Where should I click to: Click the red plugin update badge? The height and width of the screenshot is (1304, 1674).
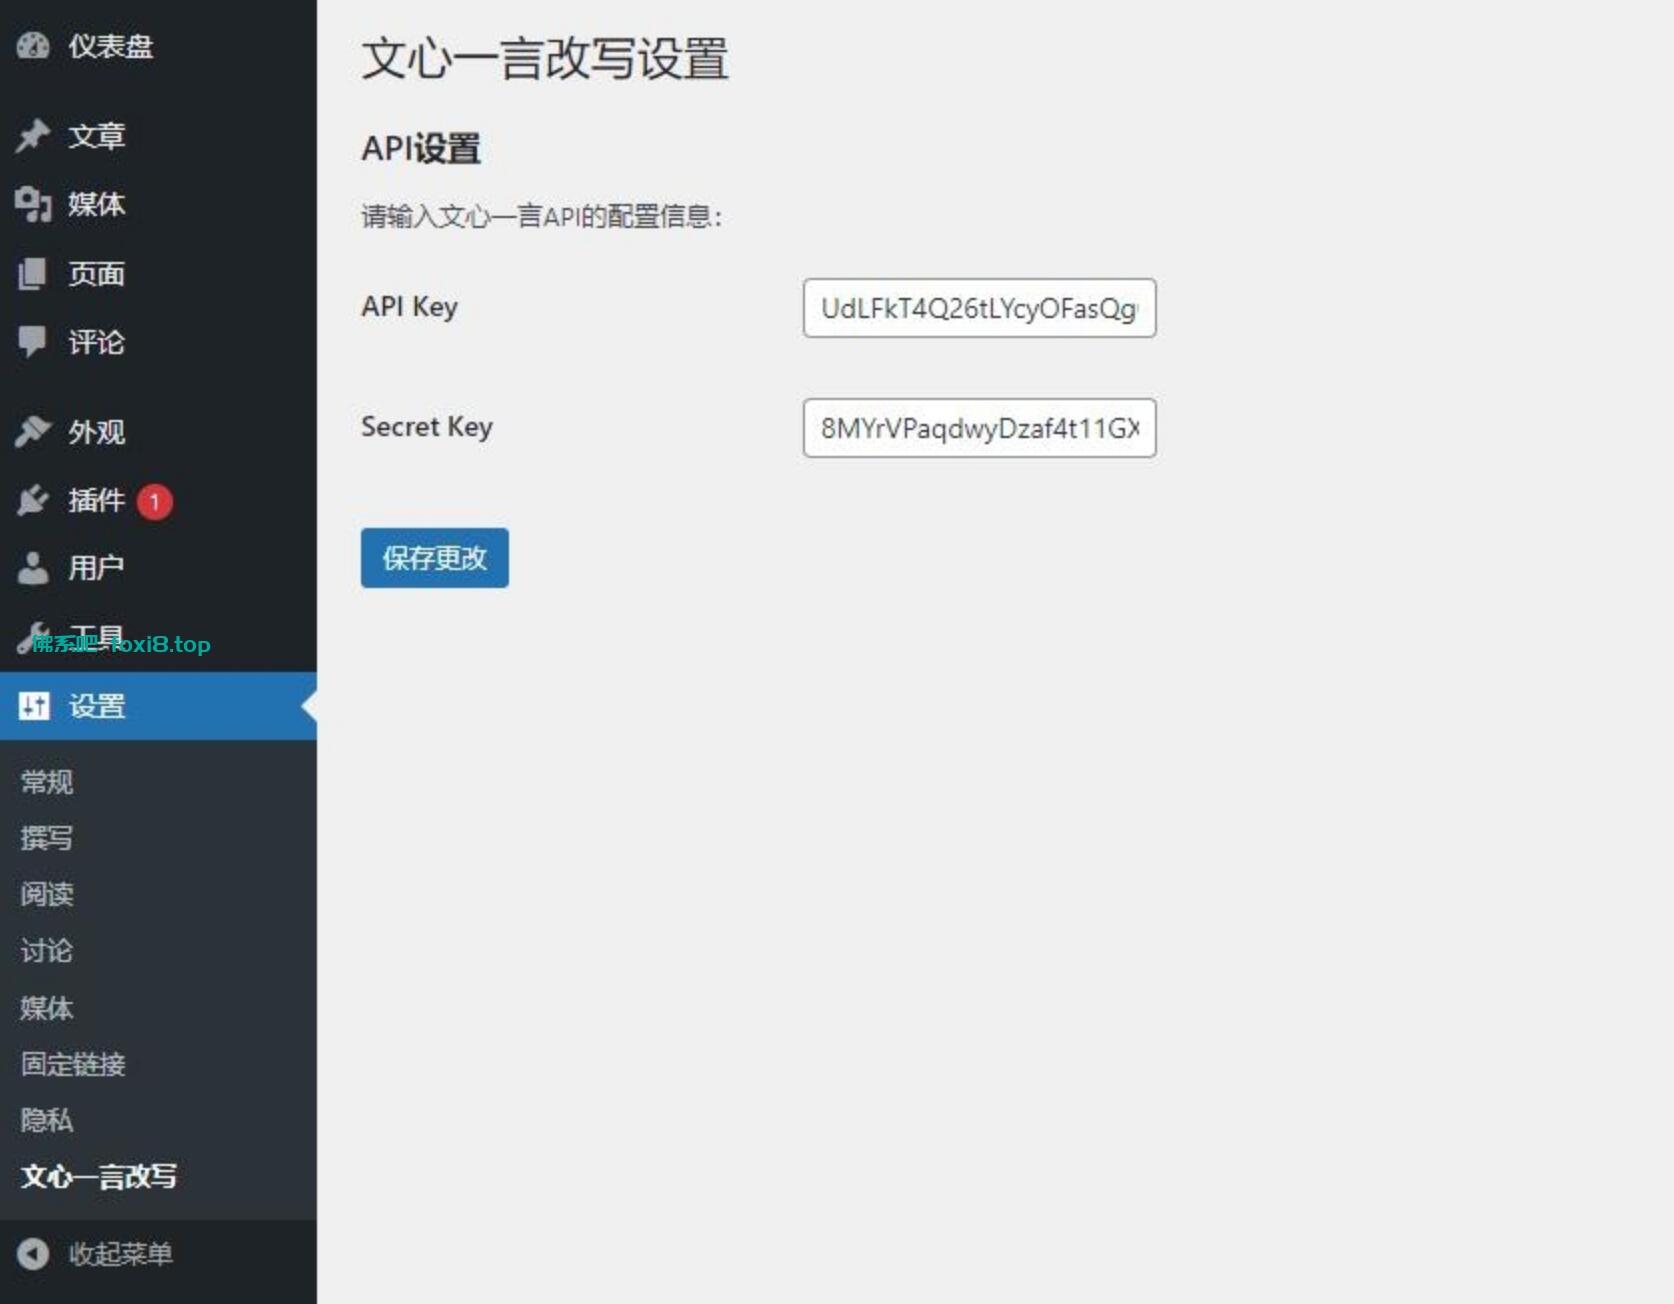pos(154,501)
